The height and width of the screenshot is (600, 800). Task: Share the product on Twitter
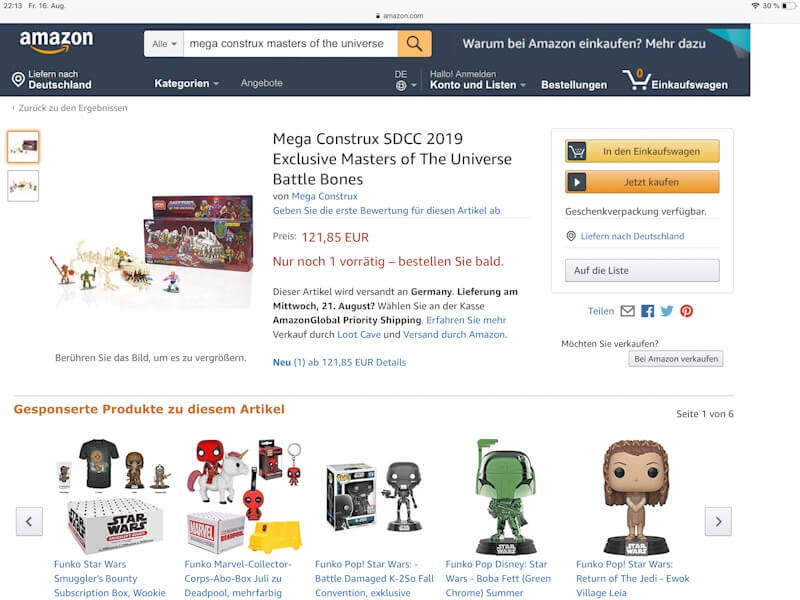(x=667, y=311)
